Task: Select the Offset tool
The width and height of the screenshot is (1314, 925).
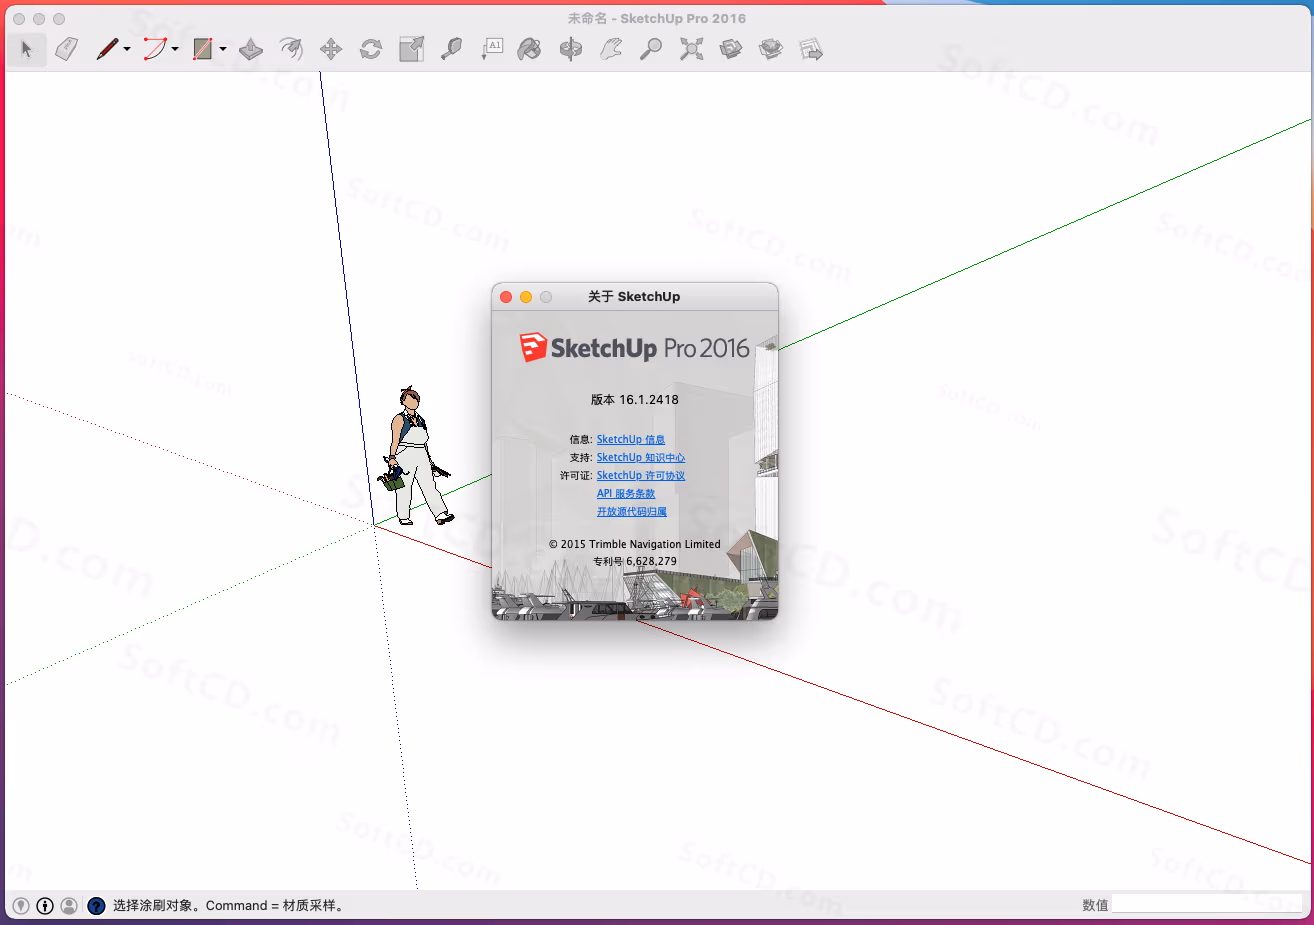Action: 291,49
